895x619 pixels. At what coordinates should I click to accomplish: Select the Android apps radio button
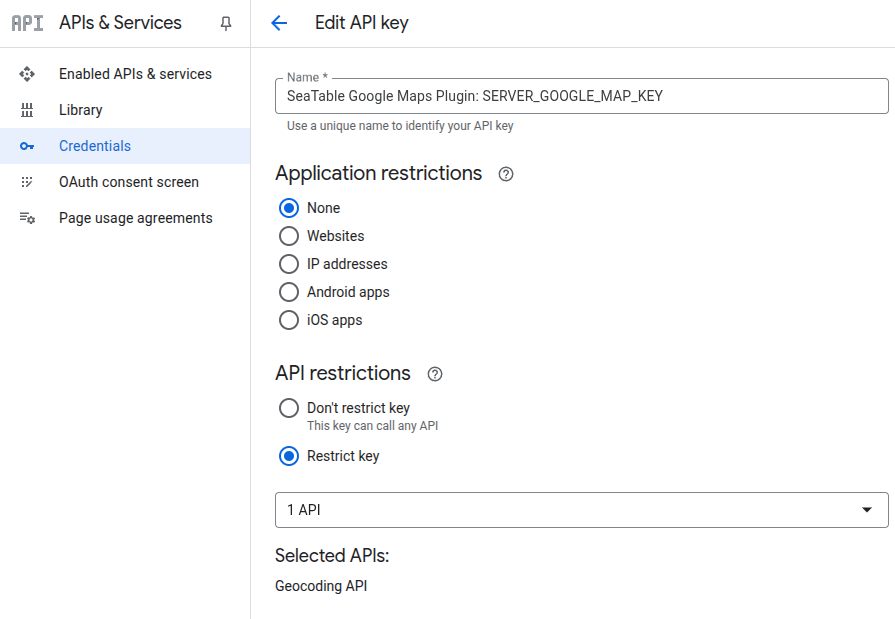coord(289,292)
